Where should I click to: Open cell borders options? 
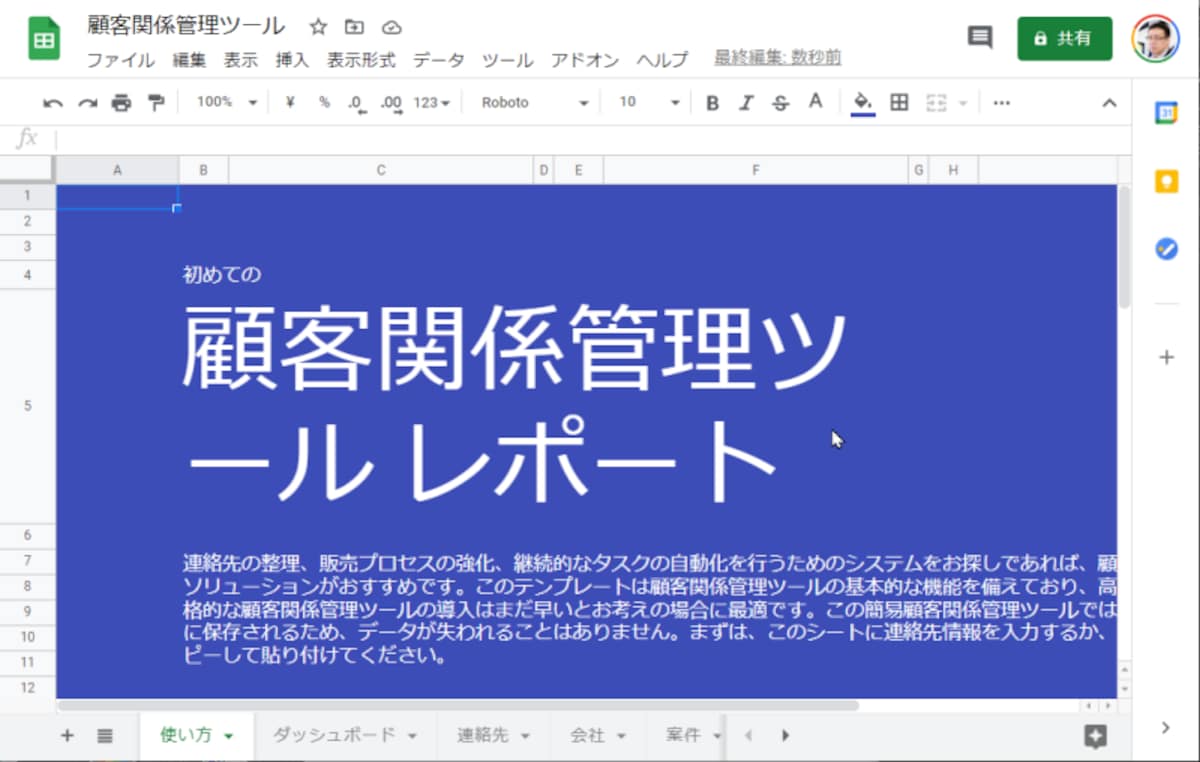click(899, 102)
